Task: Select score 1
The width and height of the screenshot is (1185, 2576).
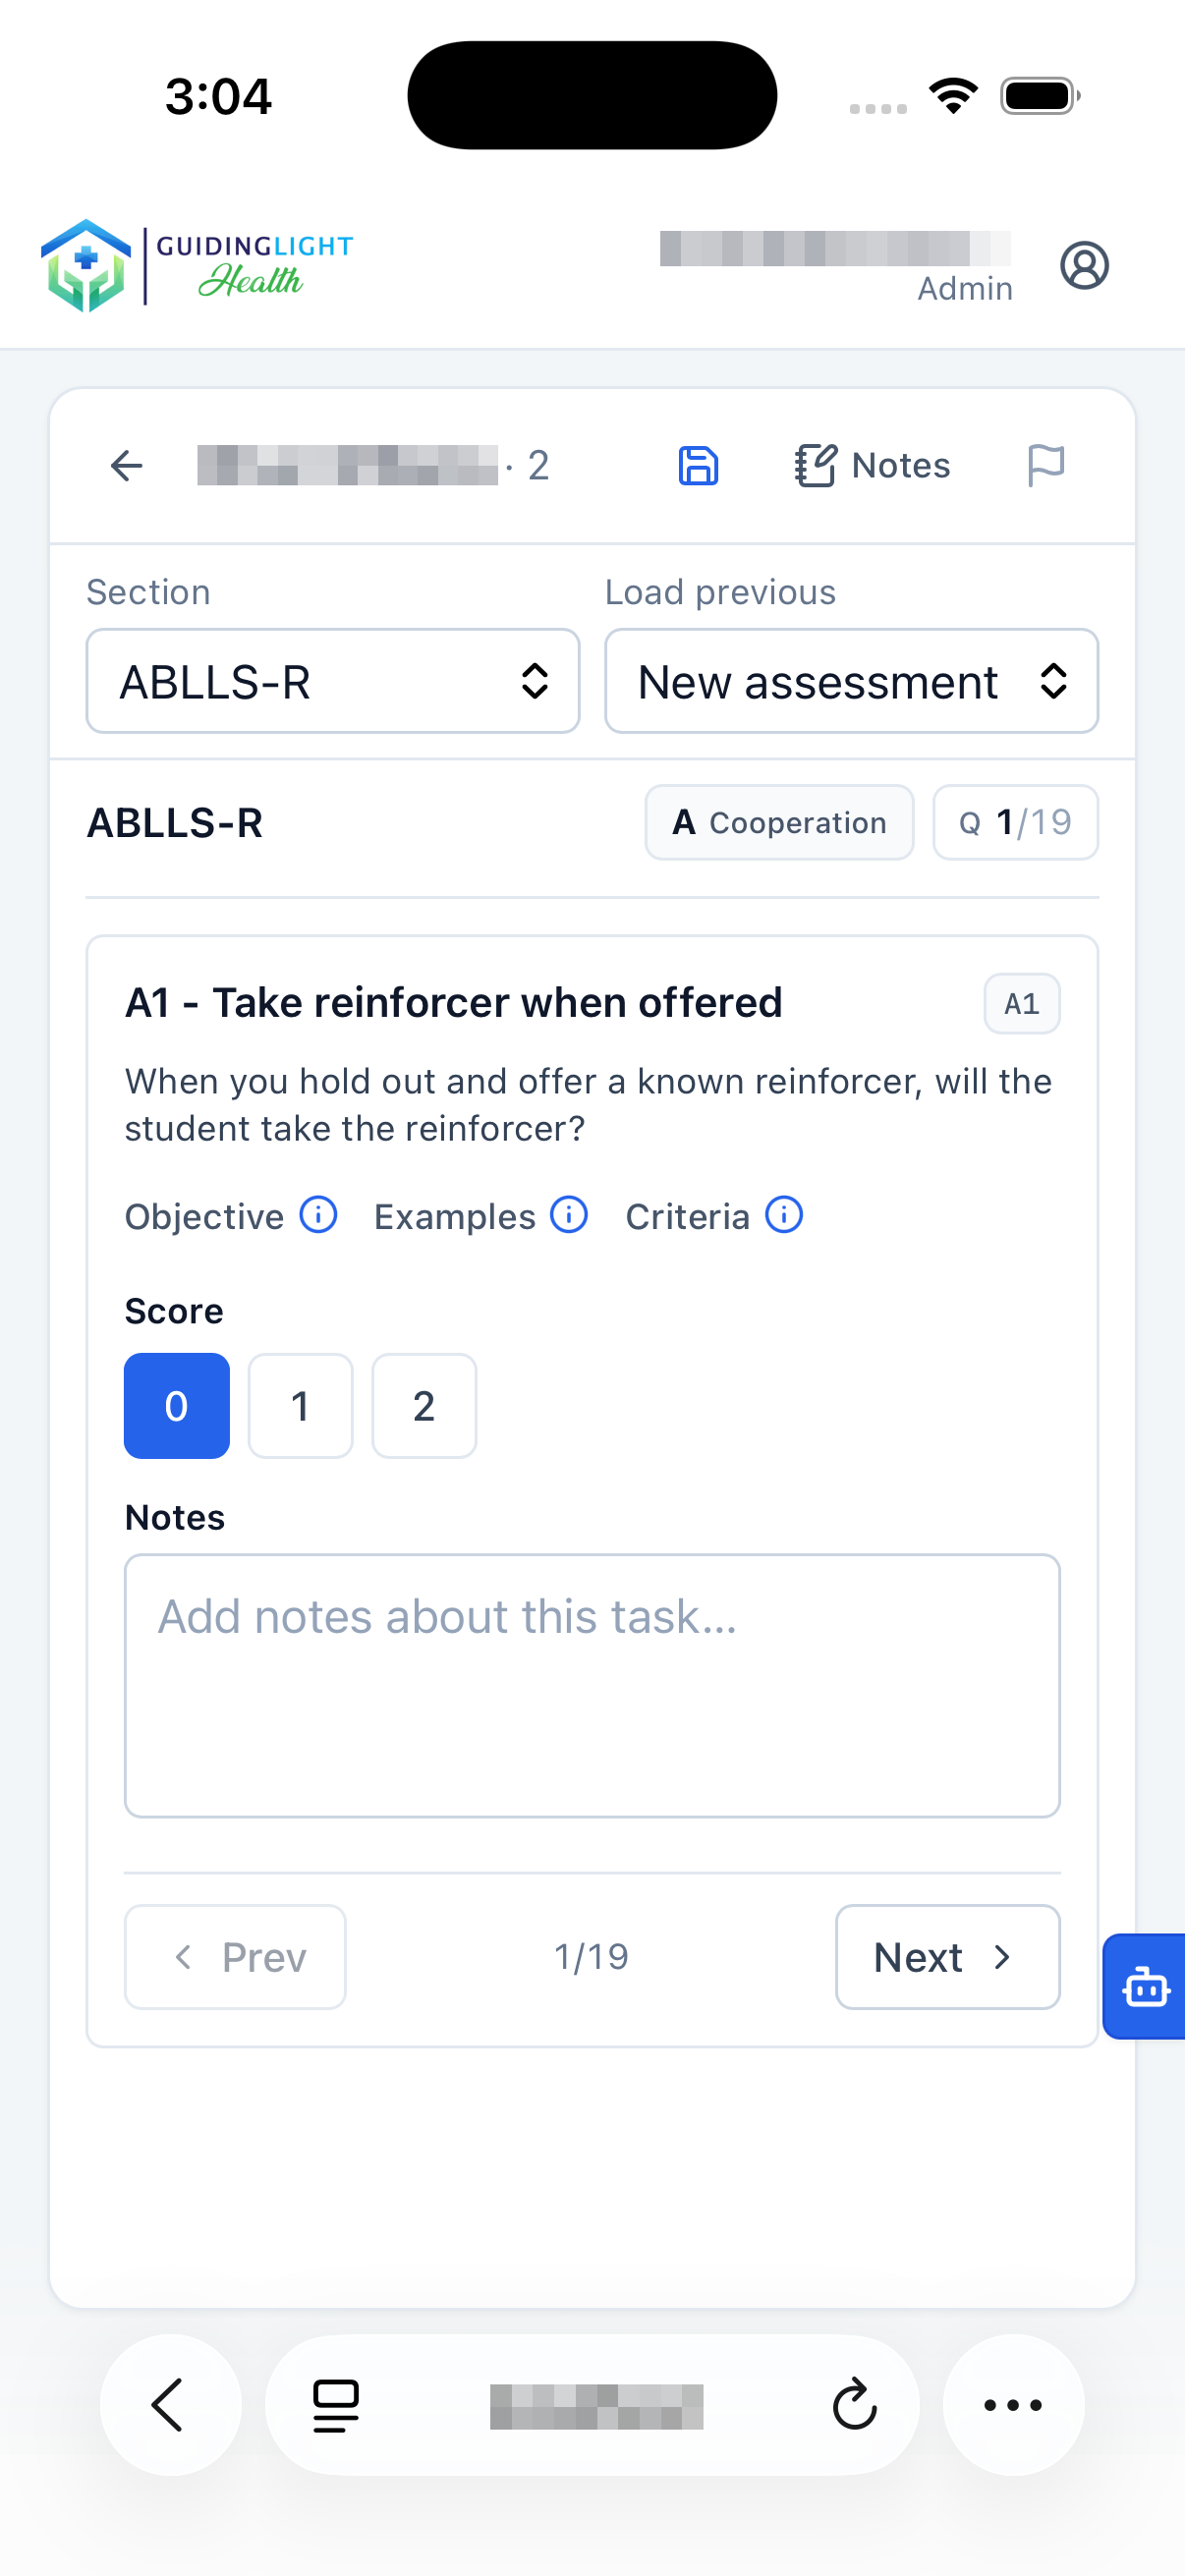Action: [300, 1405]
